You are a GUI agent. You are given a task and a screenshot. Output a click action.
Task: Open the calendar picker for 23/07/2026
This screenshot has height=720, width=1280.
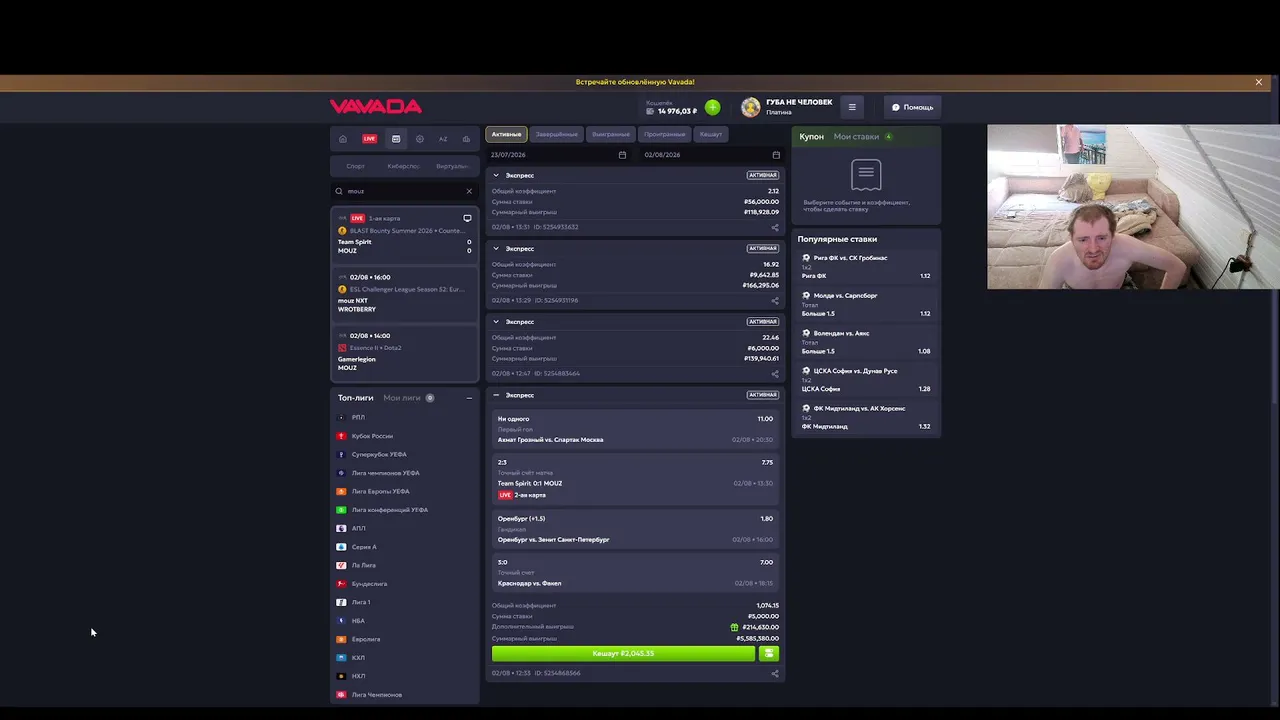coord(622,155)
